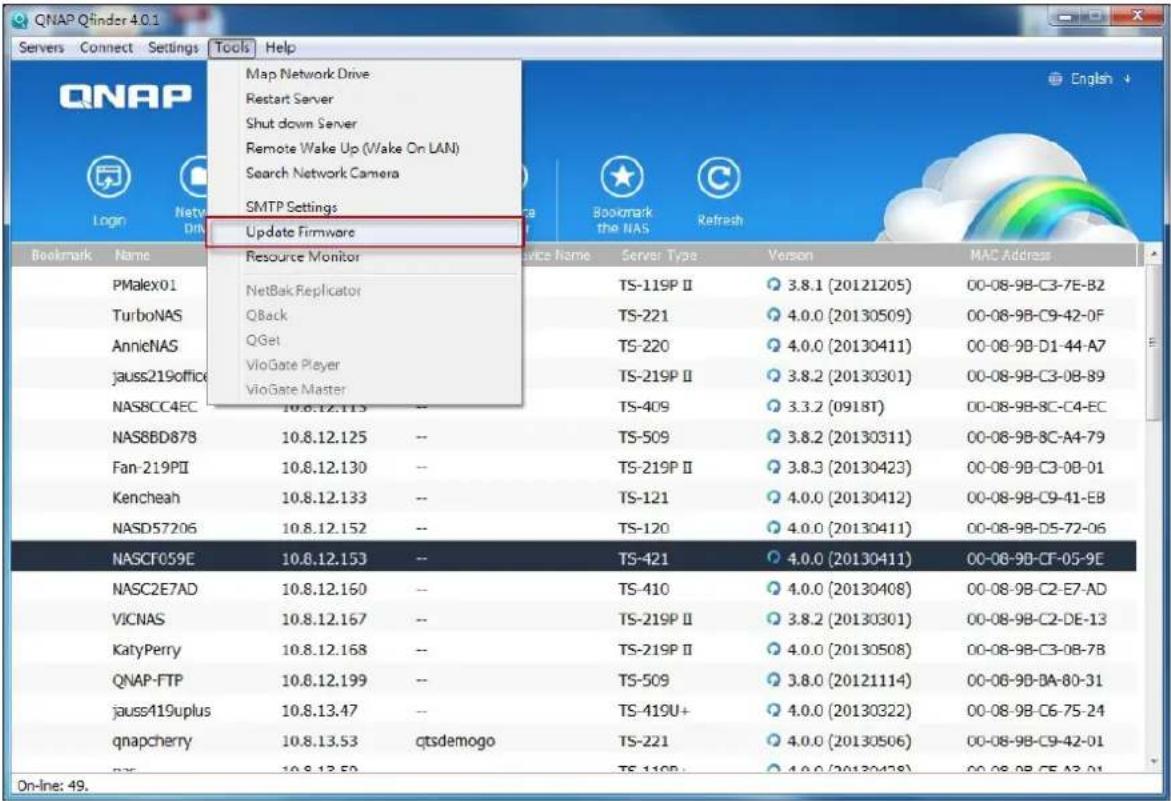Select the VICNAS row

click(574, 619)
